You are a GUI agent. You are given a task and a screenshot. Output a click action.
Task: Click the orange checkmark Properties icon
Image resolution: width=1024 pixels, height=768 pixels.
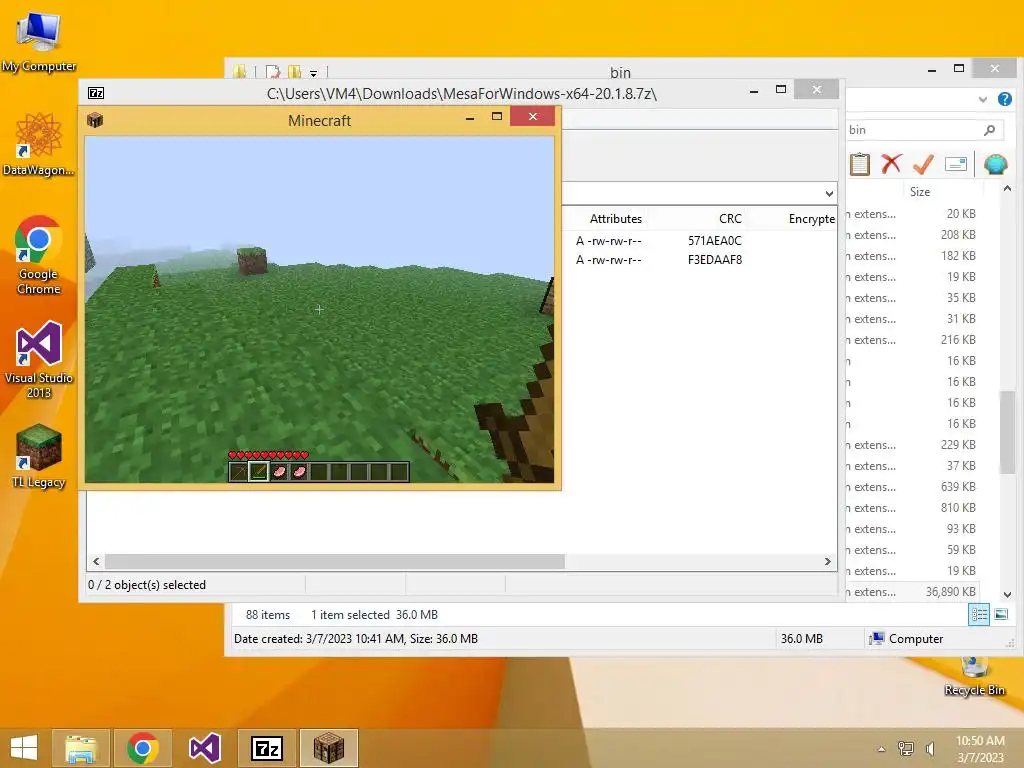[923, 164]
